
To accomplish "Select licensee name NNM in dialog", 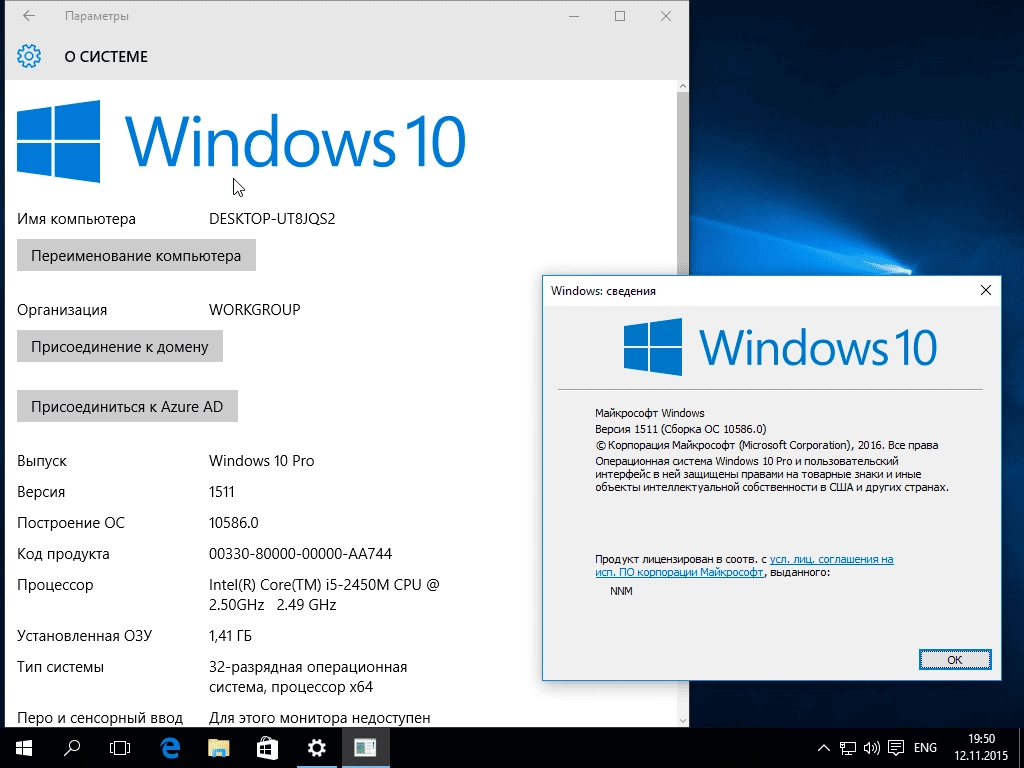I will click(621, 591).
